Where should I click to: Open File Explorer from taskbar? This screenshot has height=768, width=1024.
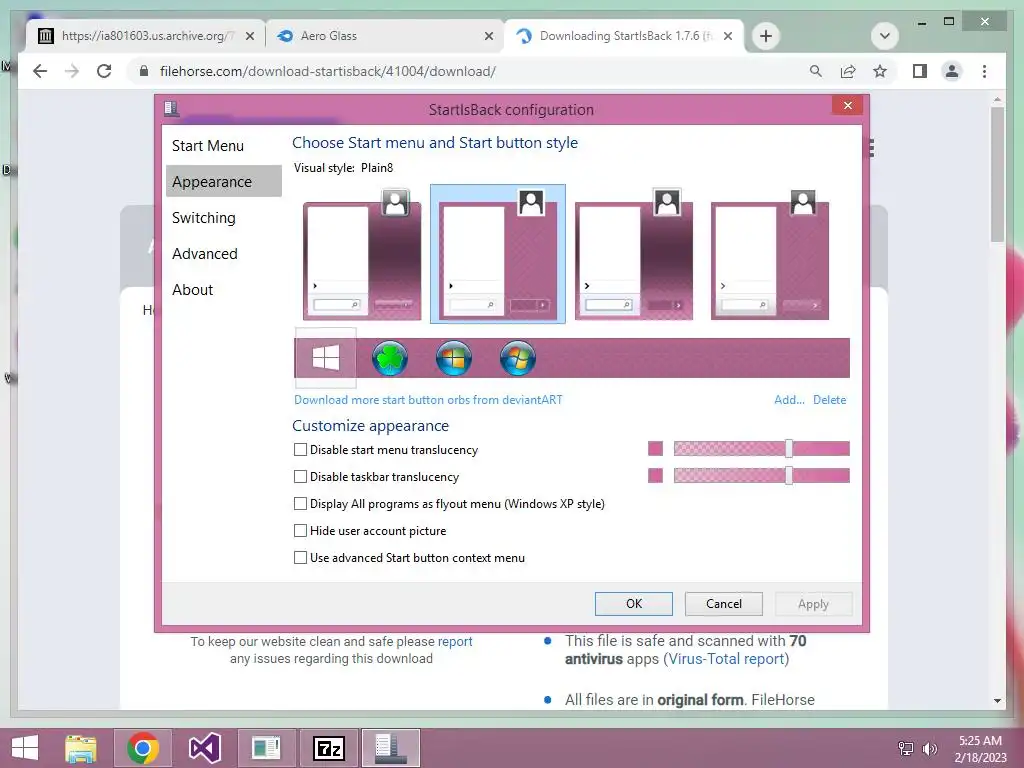pos(81,748)
